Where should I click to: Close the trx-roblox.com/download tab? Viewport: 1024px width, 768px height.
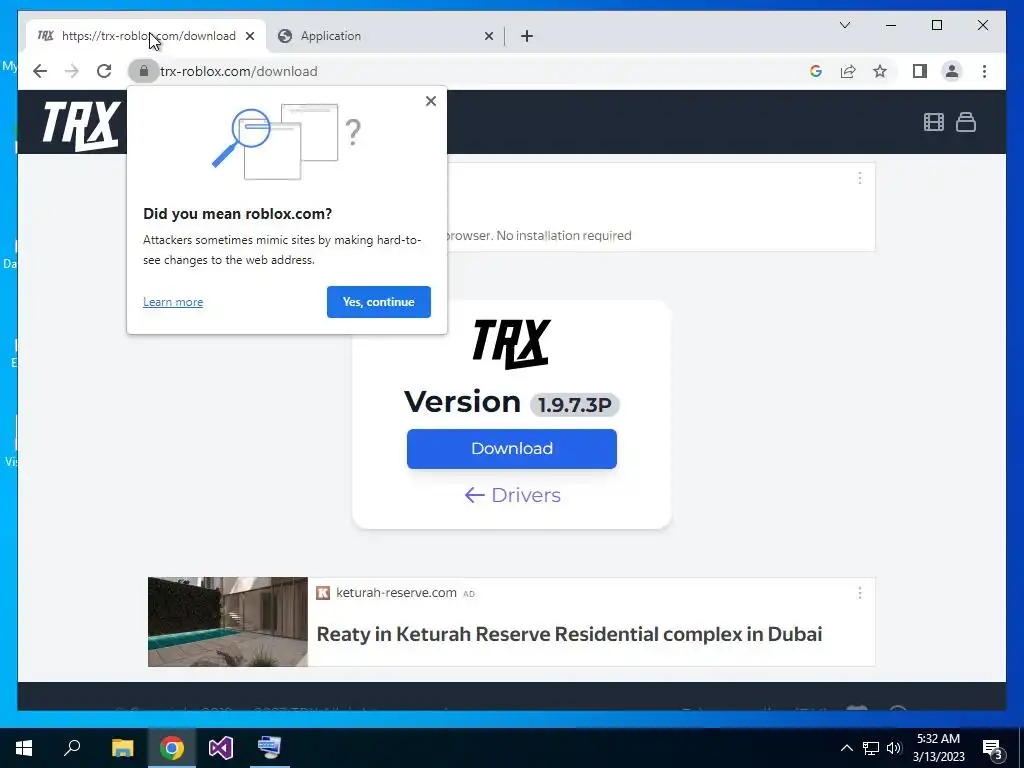click(x=249, y=36)
